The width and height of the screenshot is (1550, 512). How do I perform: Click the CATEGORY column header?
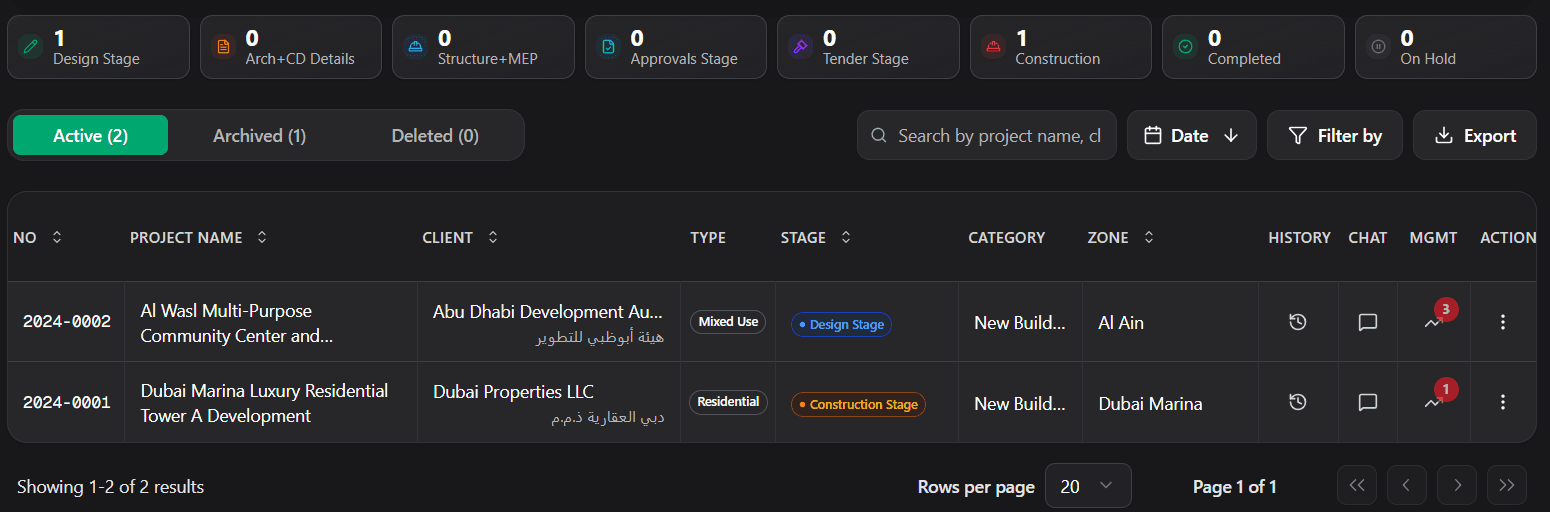click(1006, 237)
